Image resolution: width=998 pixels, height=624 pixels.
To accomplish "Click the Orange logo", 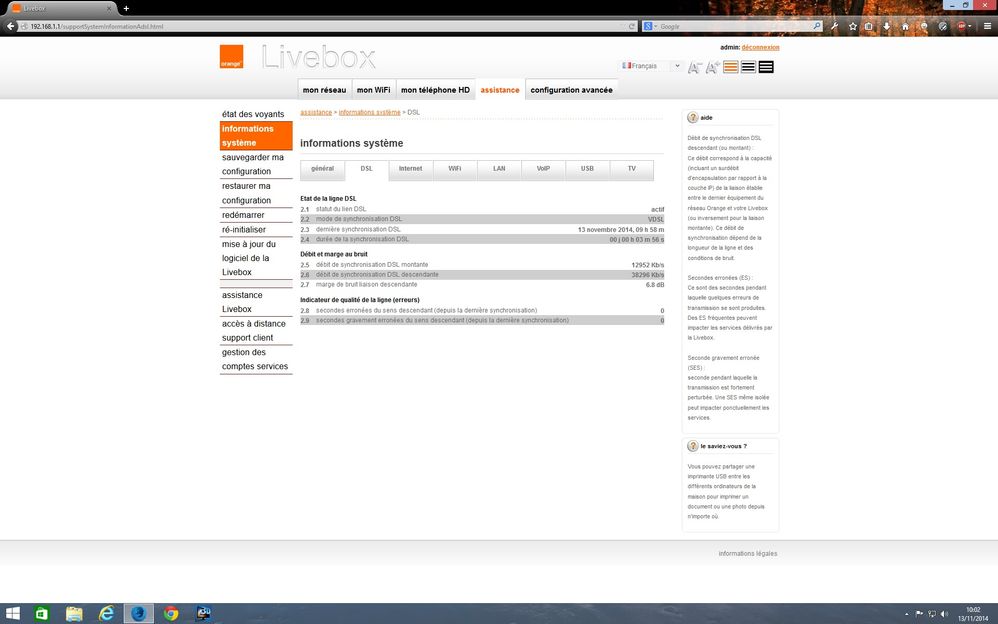I will pyautogui.click(x=231, y=56).
